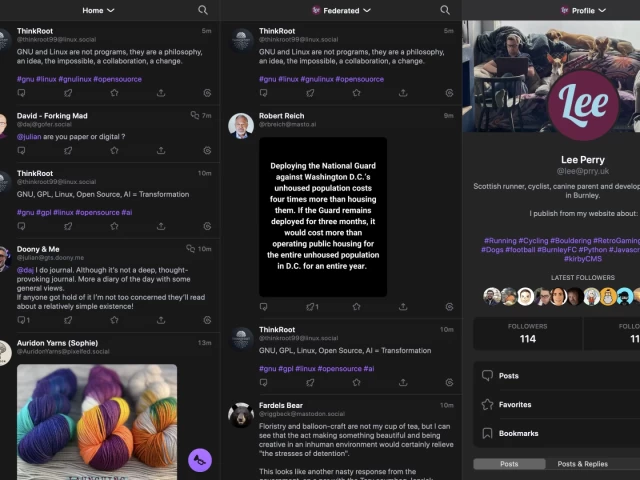The width and height of the screenshot is (640, 480).
Task: Reply to David - Forking Mad post
Action: coord(22,151)
